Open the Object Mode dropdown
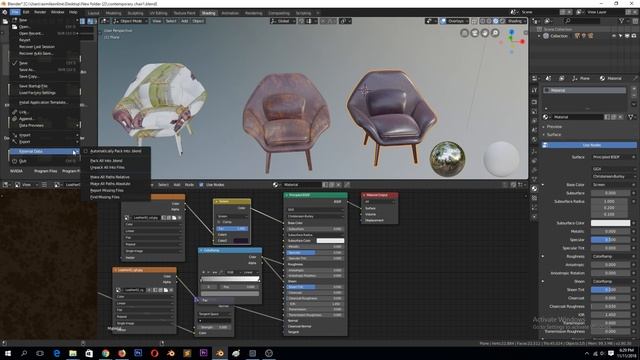This screenshot has height=360, width=640. click(130, 21)
